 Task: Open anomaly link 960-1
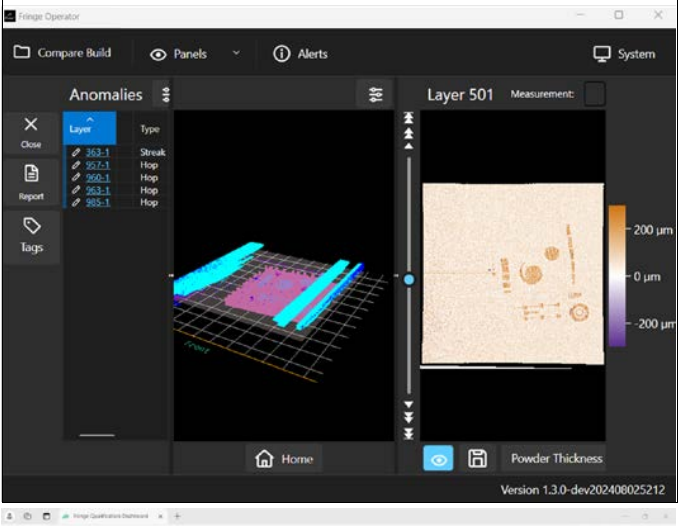98,178
